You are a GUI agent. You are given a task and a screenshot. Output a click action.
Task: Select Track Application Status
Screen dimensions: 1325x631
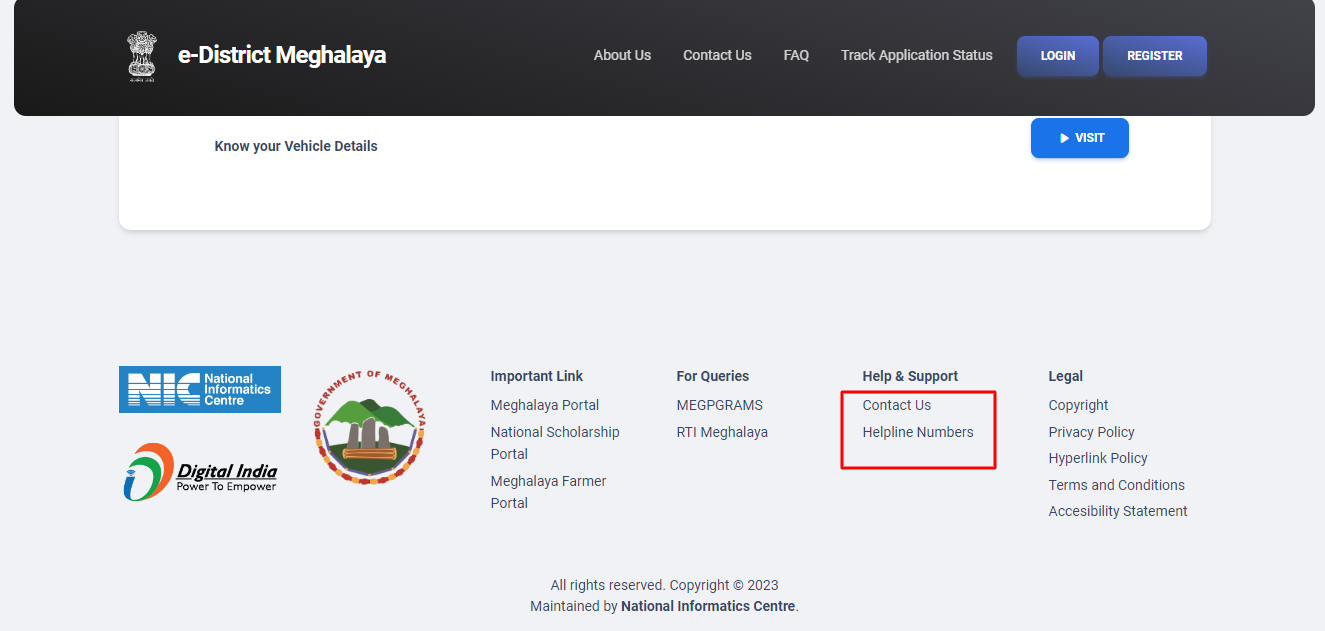tap(916, 55)
